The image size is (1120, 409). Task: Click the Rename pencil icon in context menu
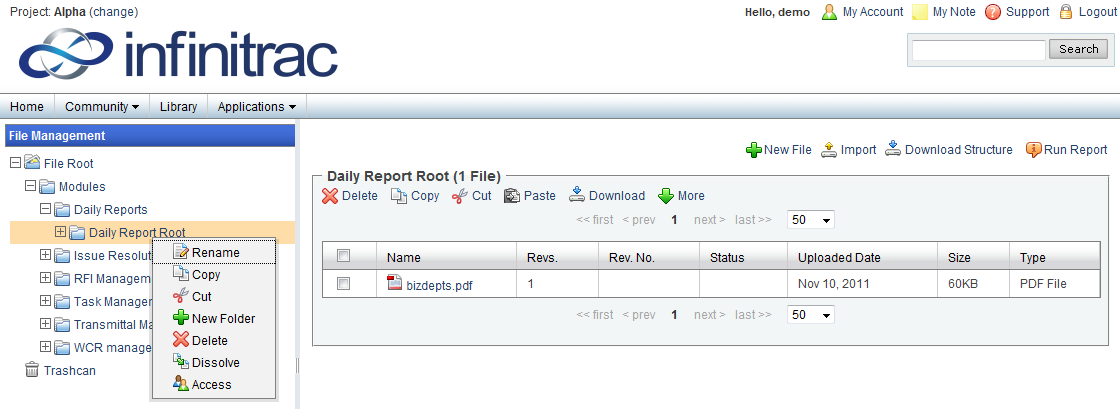coord(181,252)
